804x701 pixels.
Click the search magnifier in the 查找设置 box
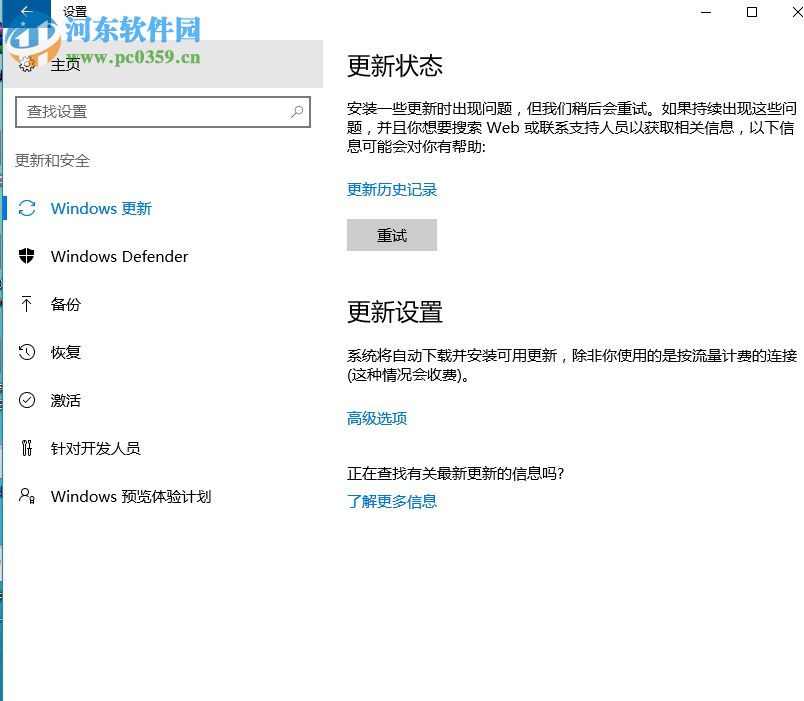pyautogui.click(x=298, y=111)
